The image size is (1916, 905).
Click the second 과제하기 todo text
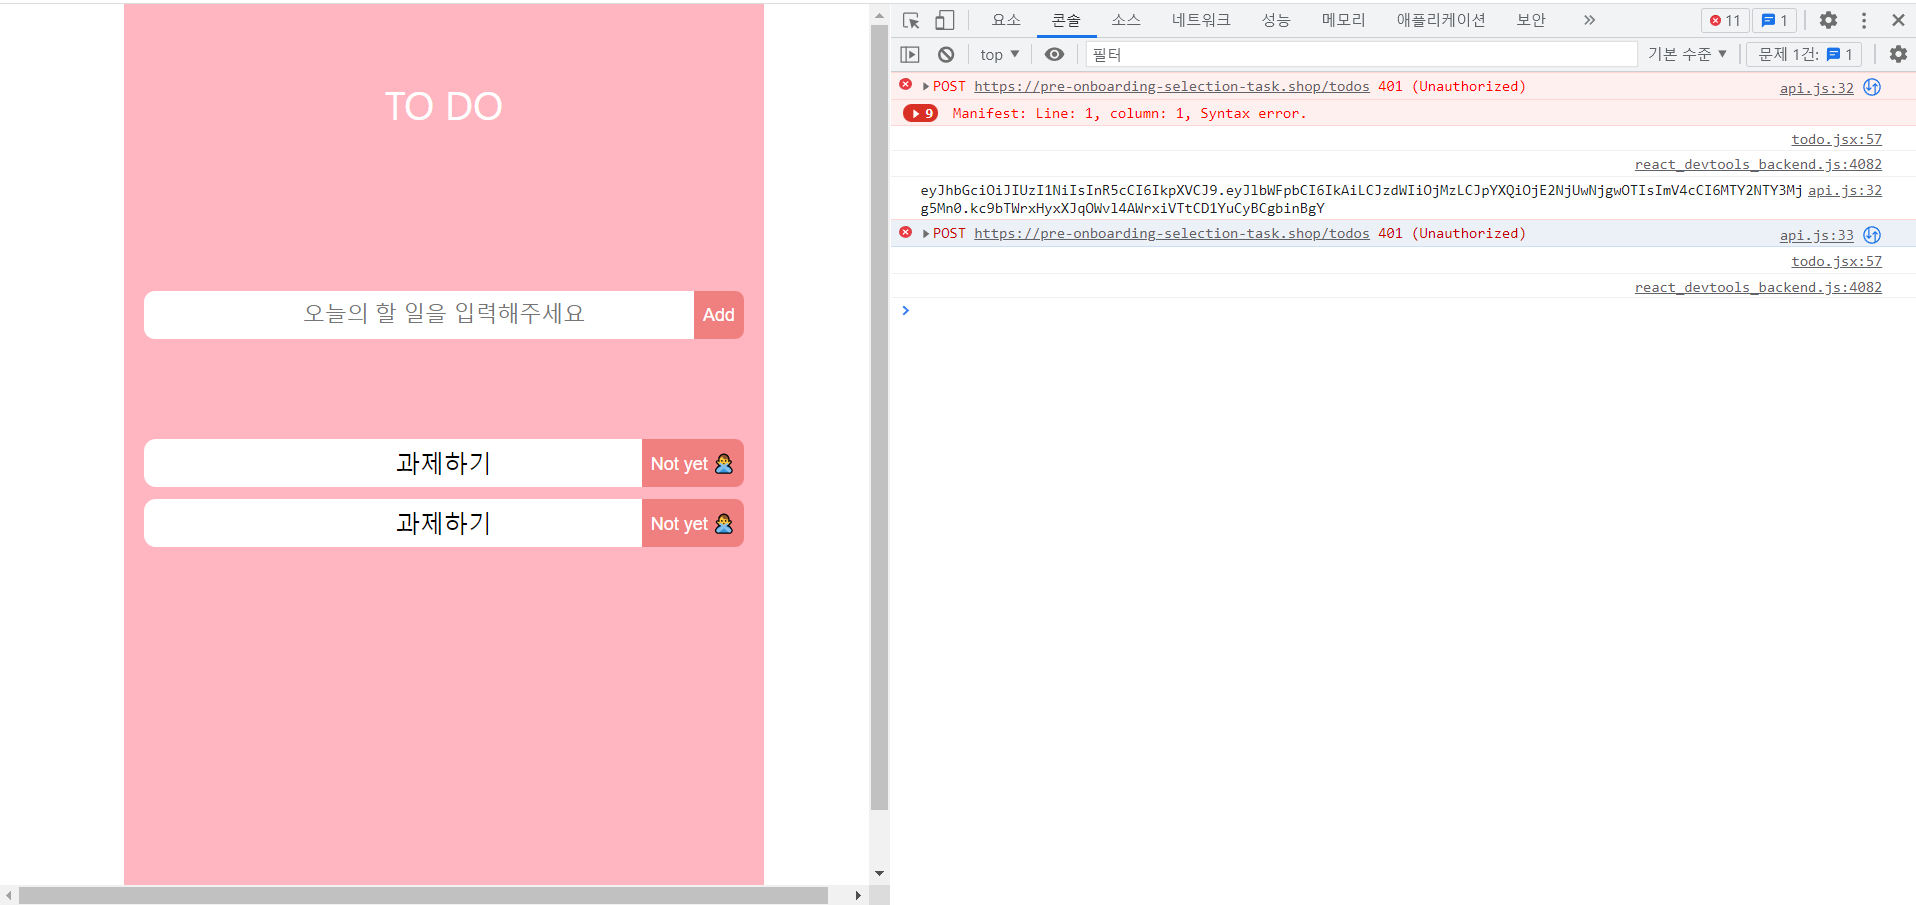[443, 523]
